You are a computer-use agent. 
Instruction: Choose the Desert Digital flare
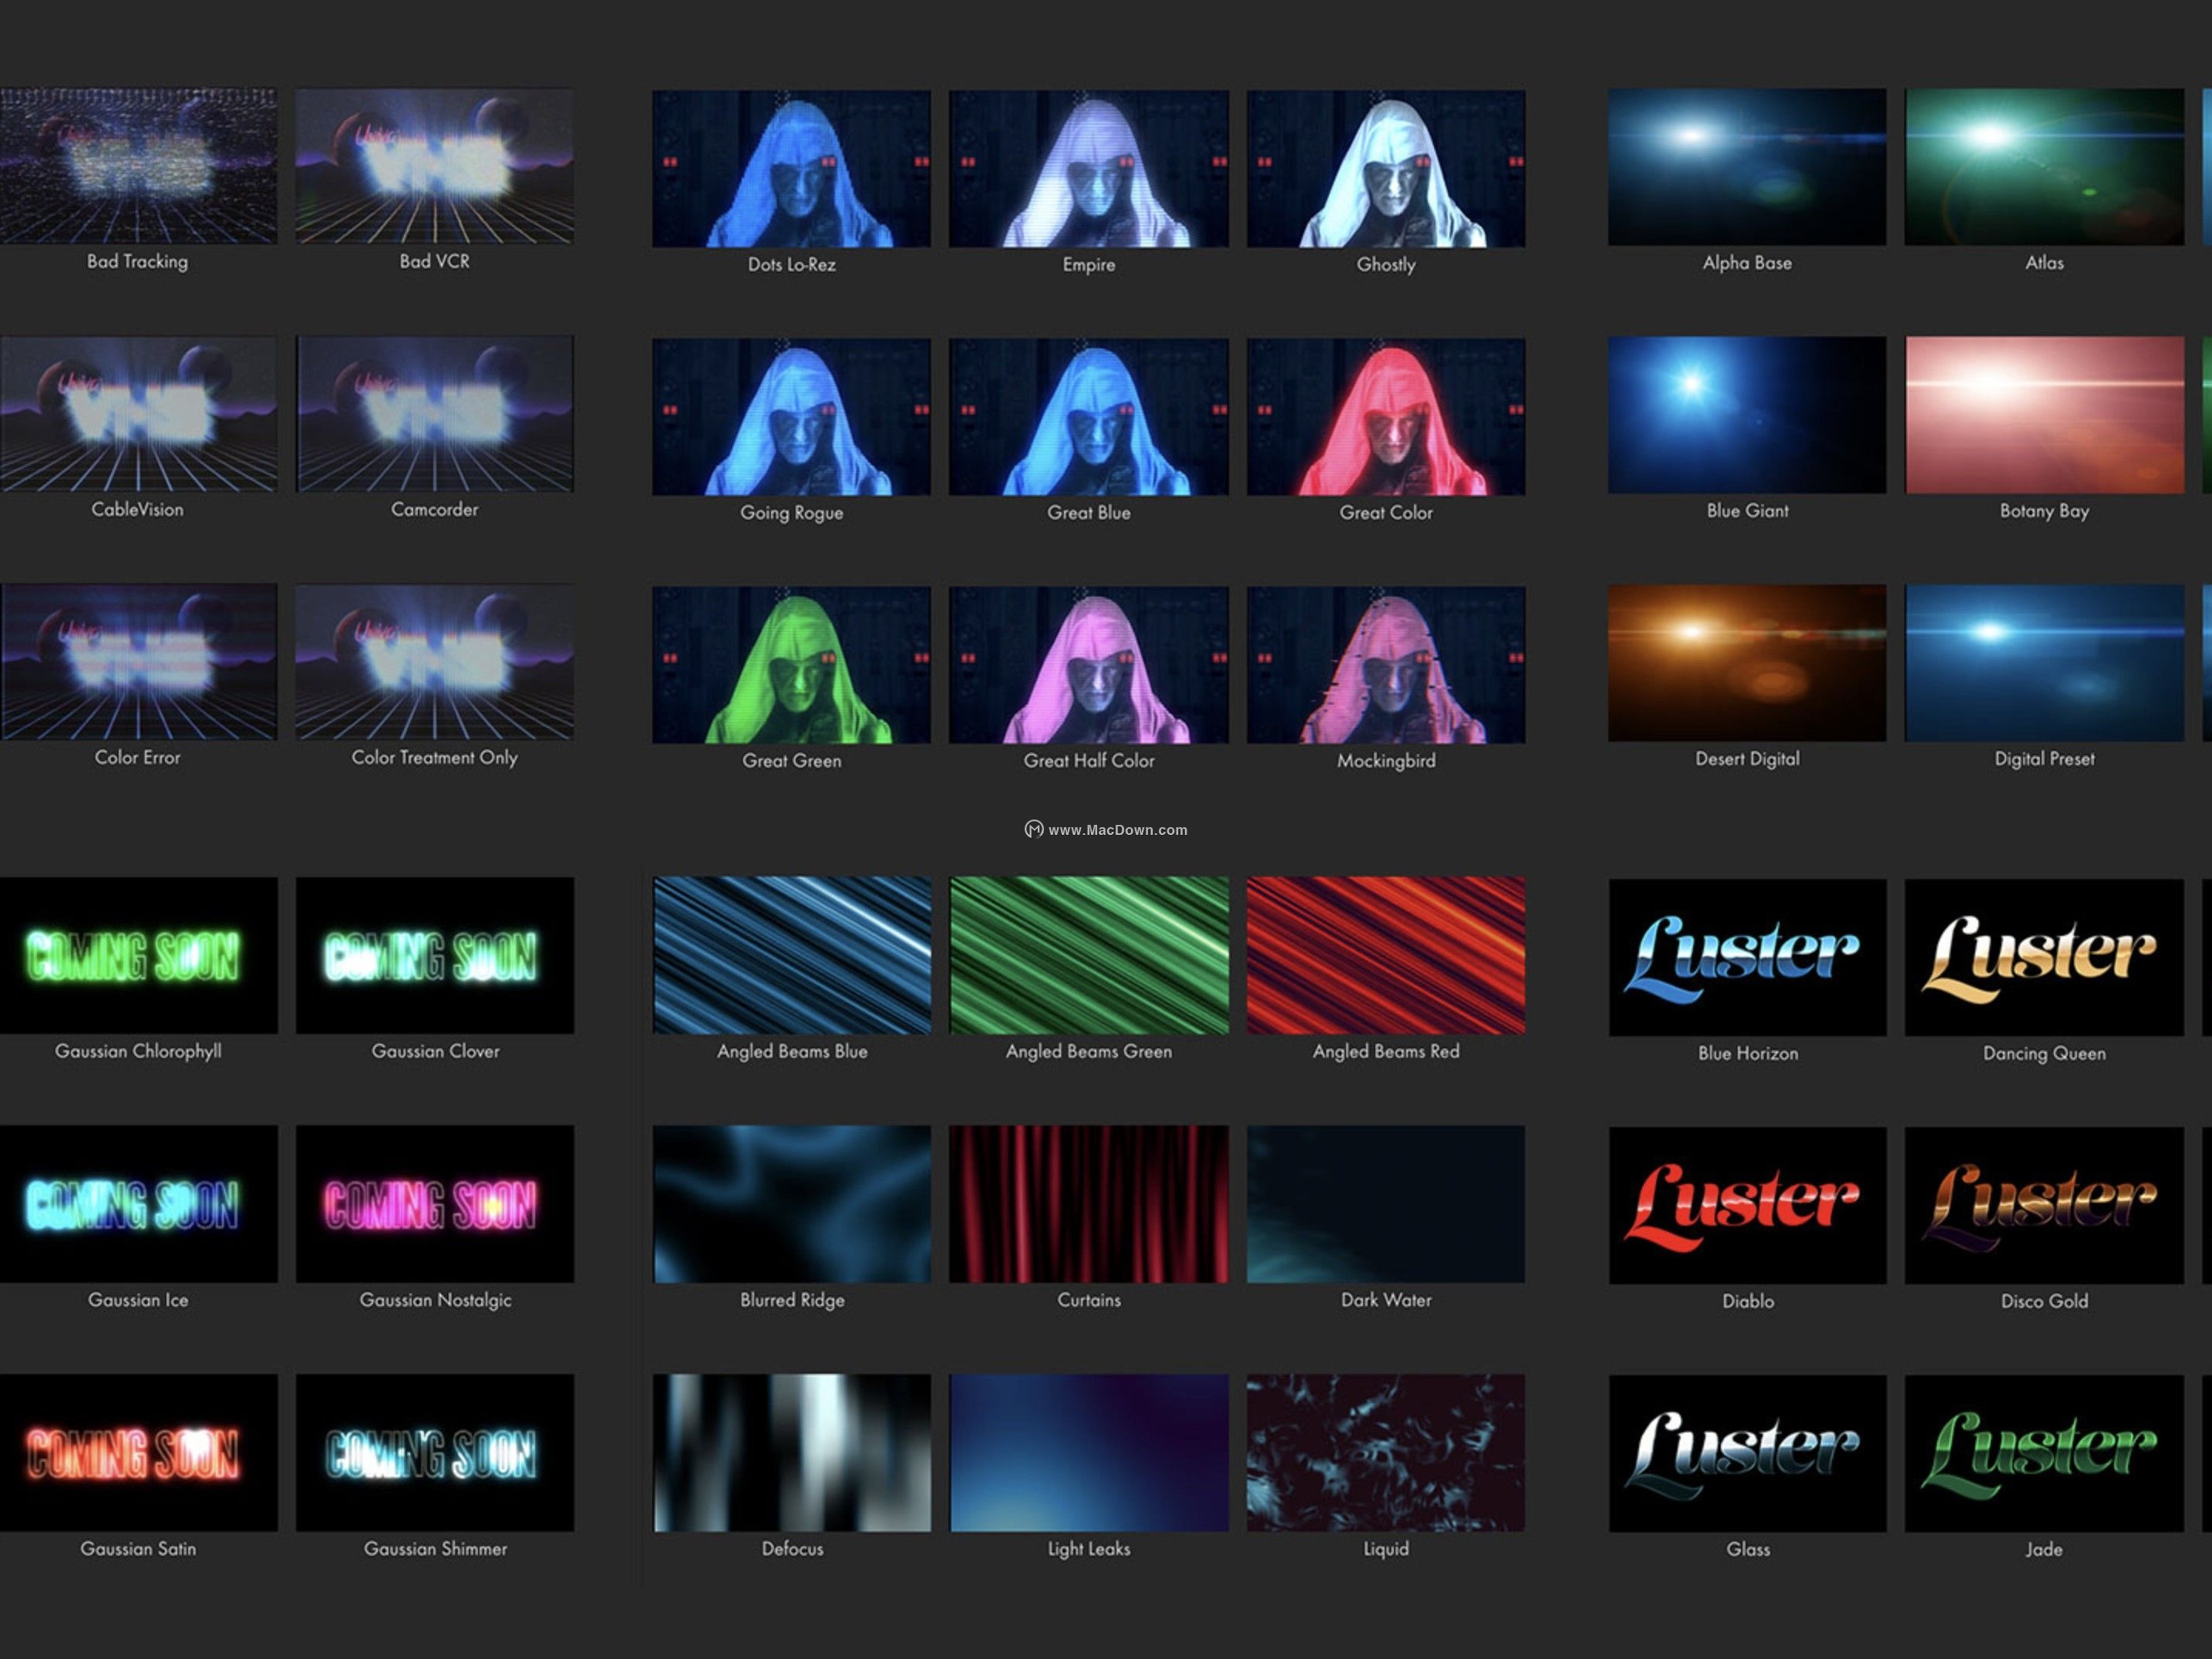(1746, 666)
